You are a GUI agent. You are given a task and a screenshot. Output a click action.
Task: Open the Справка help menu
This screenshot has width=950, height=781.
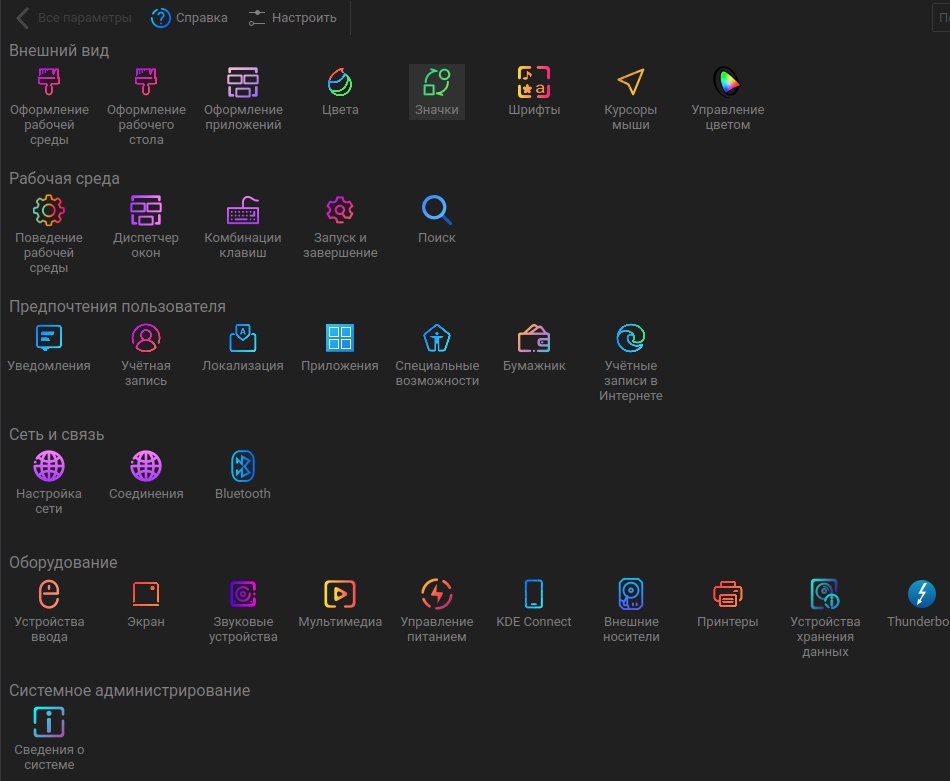point(190,18)
